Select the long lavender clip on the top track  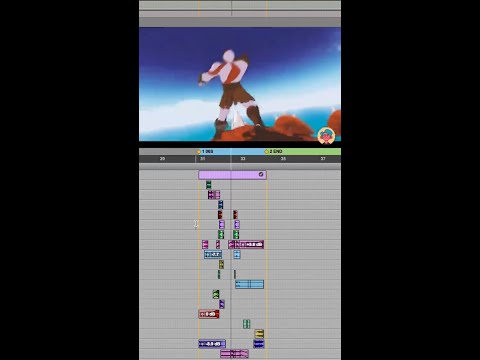pyautogui.click(x=232, y=175)
